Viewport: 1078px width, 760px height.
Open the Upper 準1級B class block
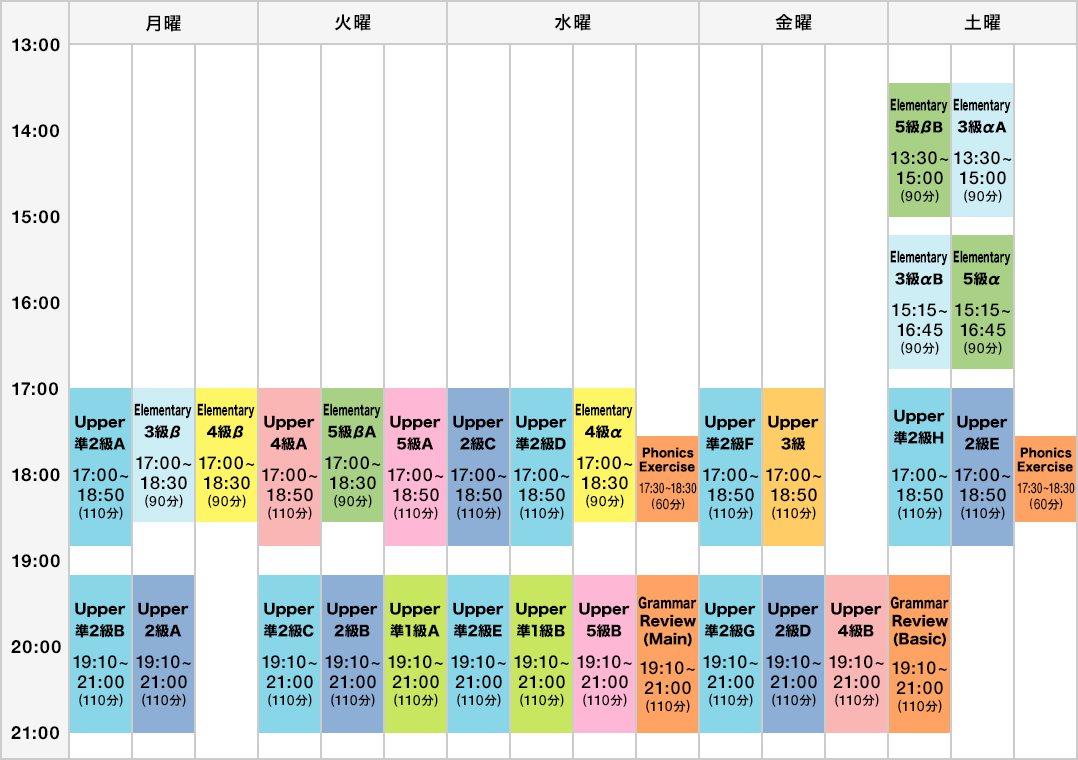(541, 654)
